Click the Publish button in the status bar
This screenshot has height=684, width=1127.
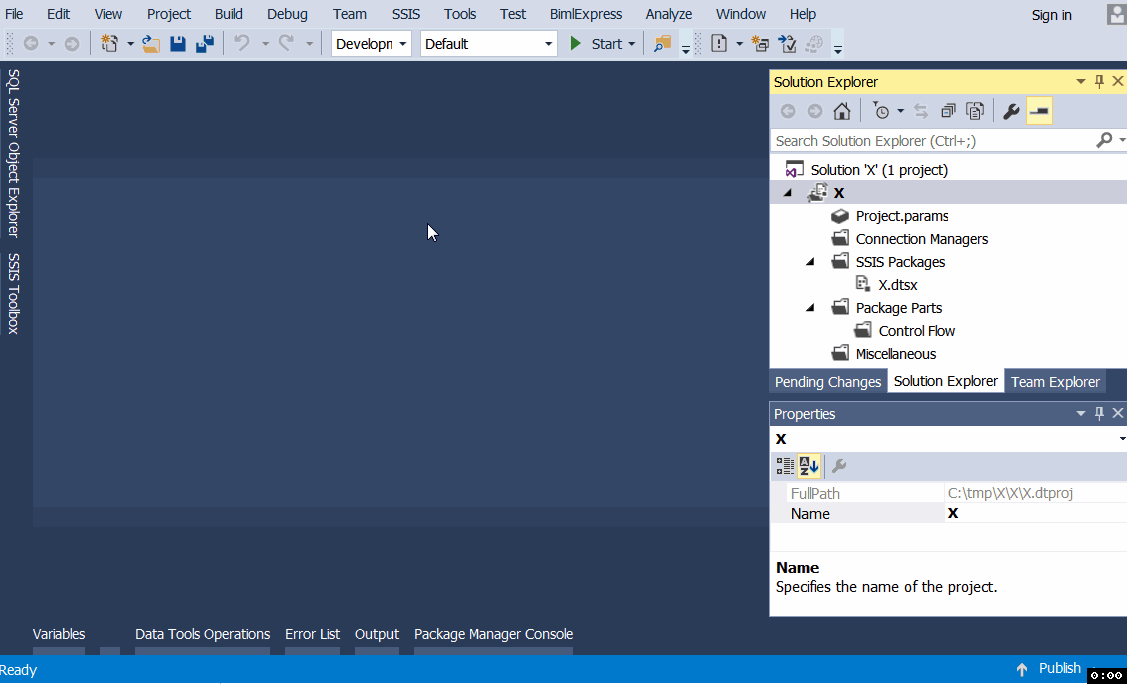[1059, 668]
